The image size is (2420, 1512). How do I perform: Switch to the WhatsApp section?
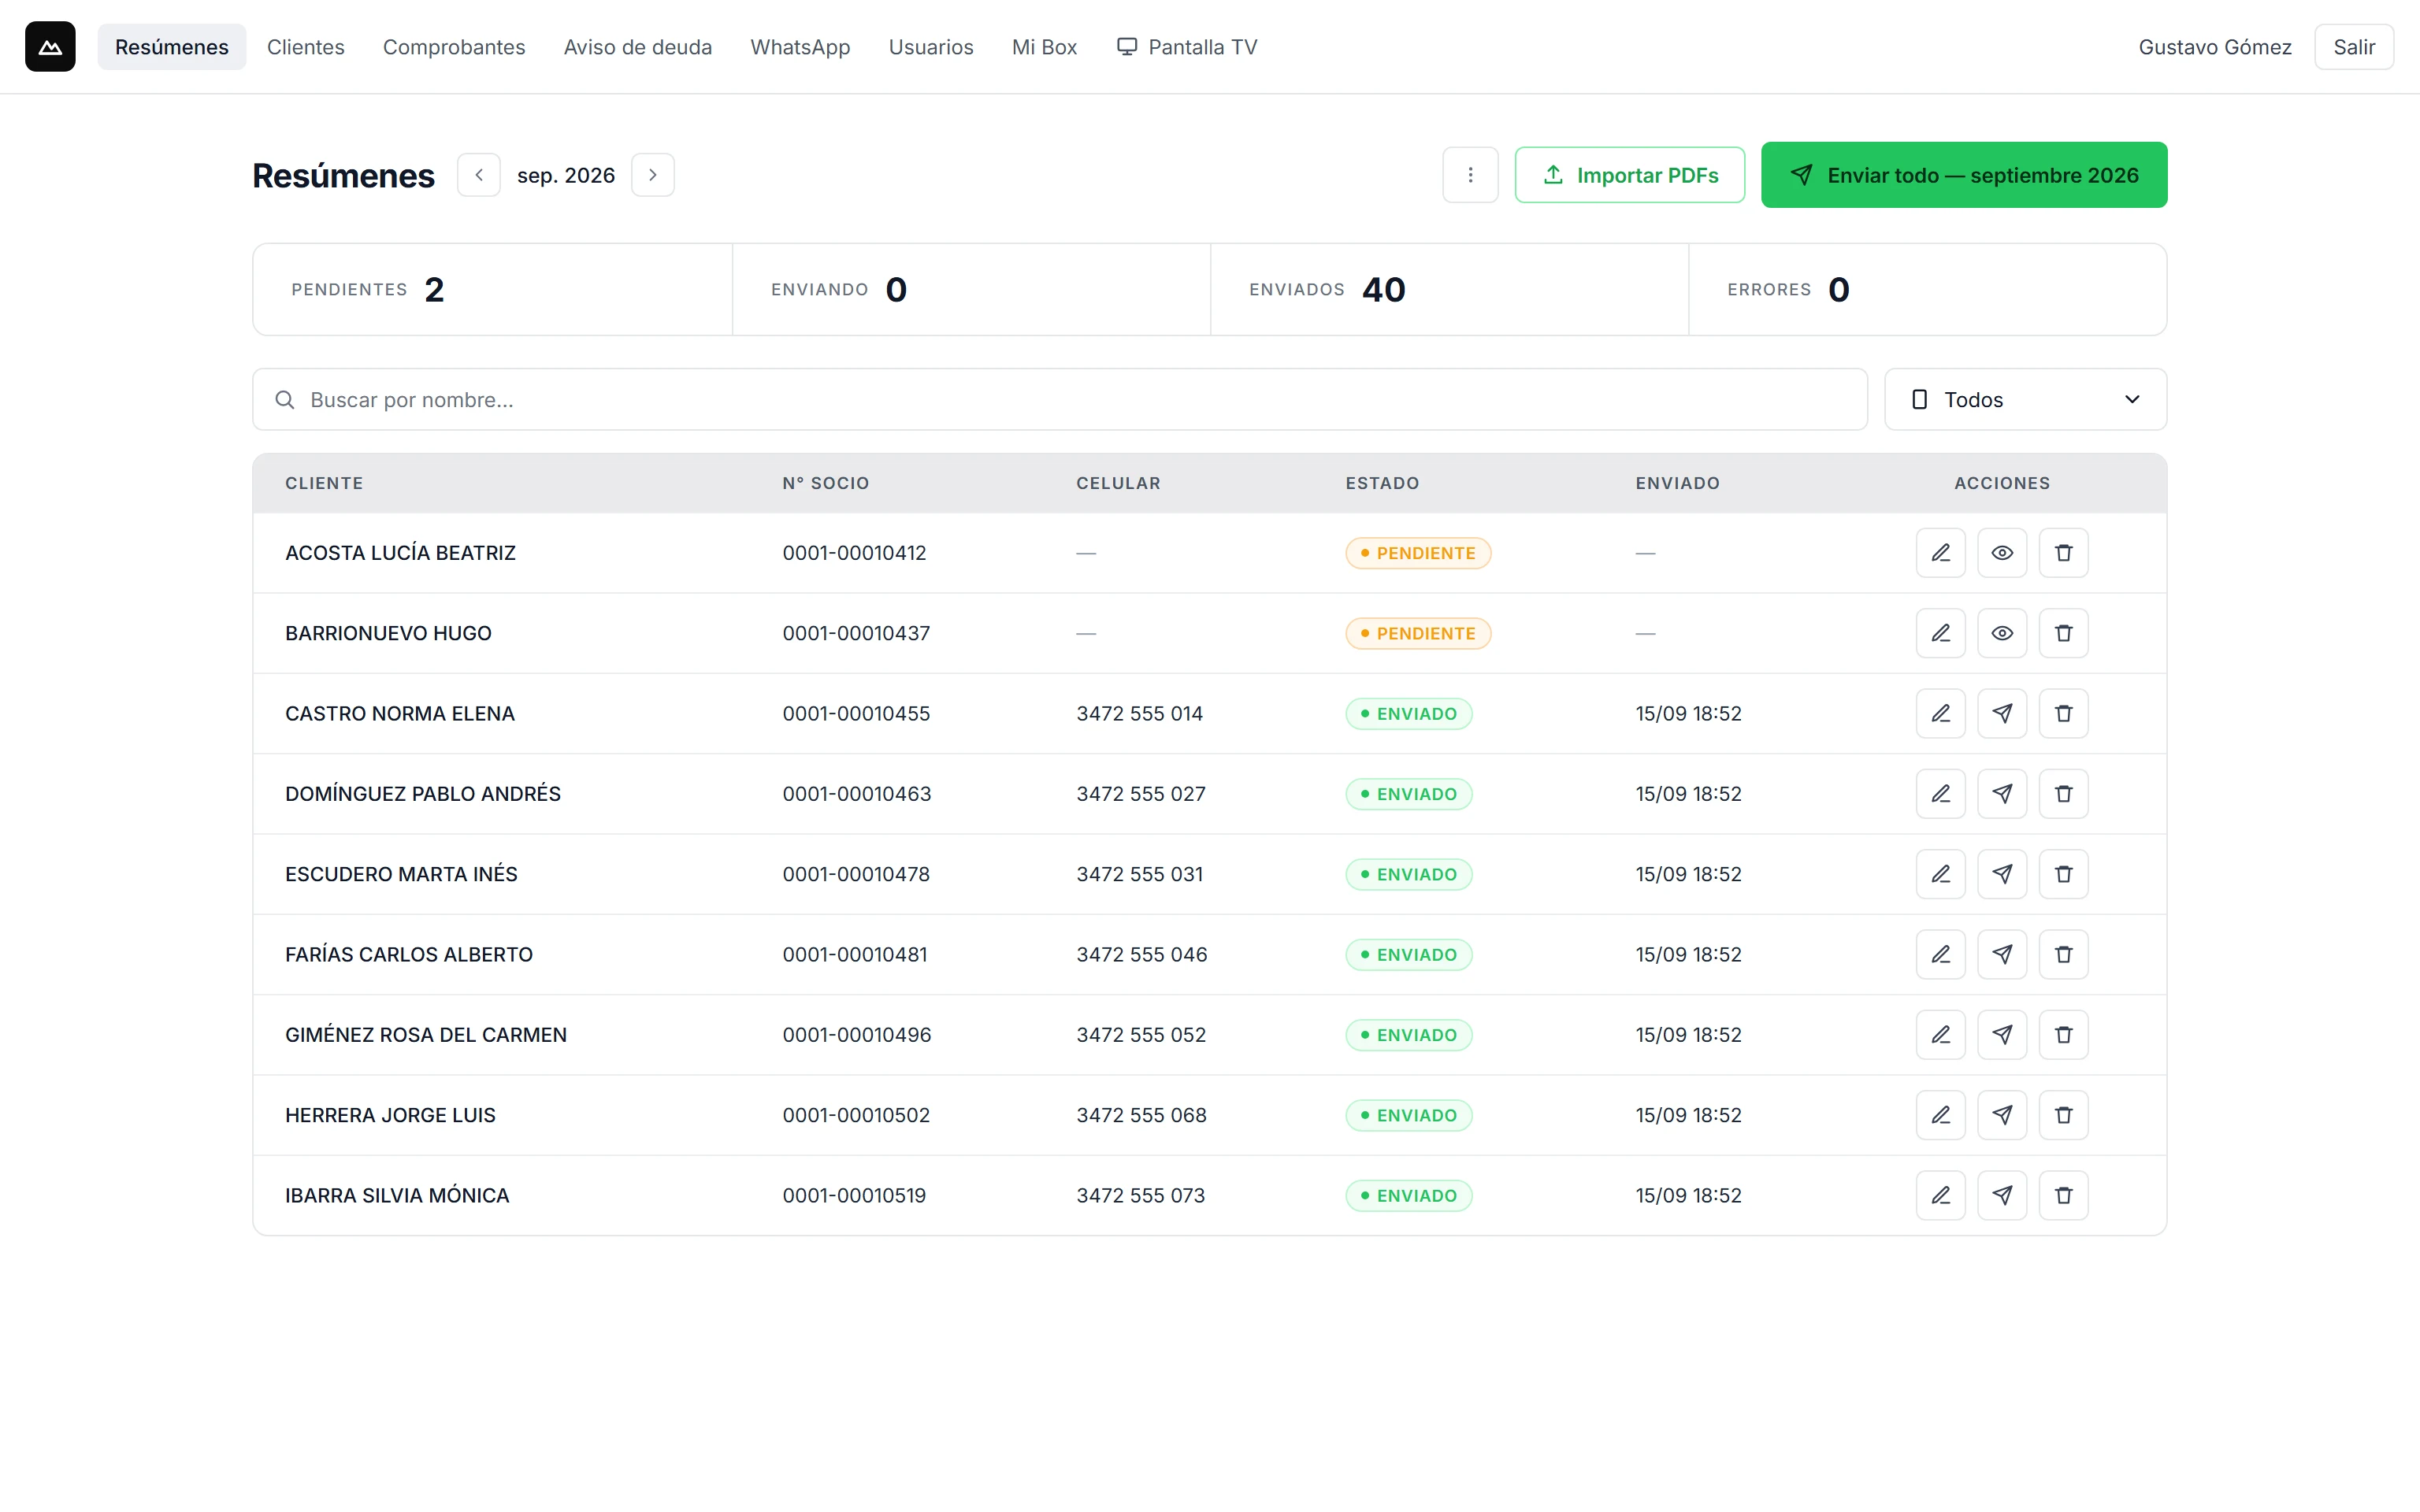tap(800, 47)
